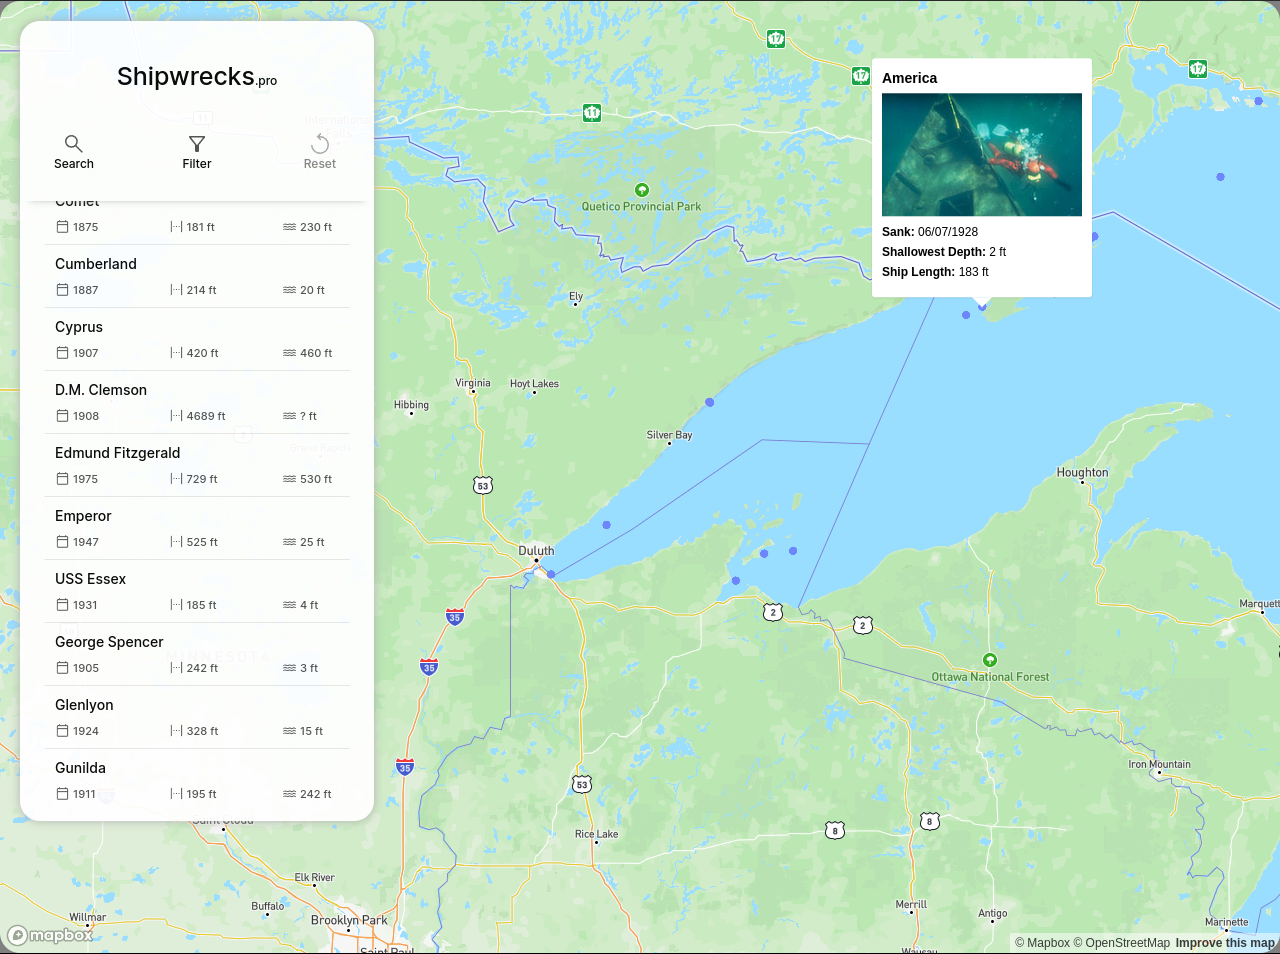
Task: Select the D.M. Clemson shipwreck entry
Action: click(x=197, y=402)
